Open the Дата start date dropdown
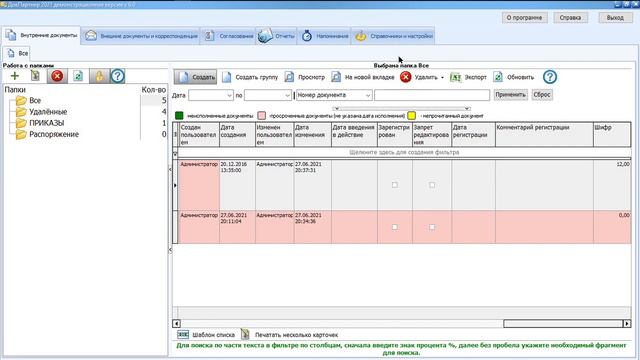The height and width of the screenshot is (360, 640). (x=229, y=96)
